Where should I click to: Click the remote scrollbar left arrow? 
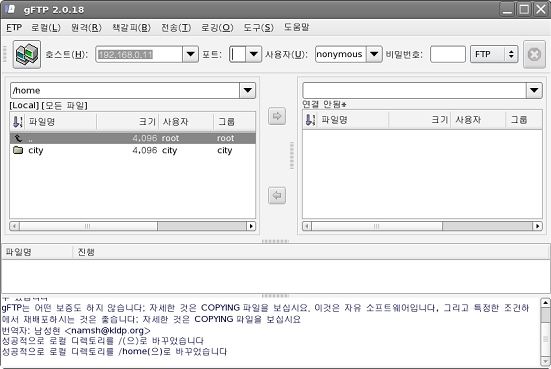[307, 226]
